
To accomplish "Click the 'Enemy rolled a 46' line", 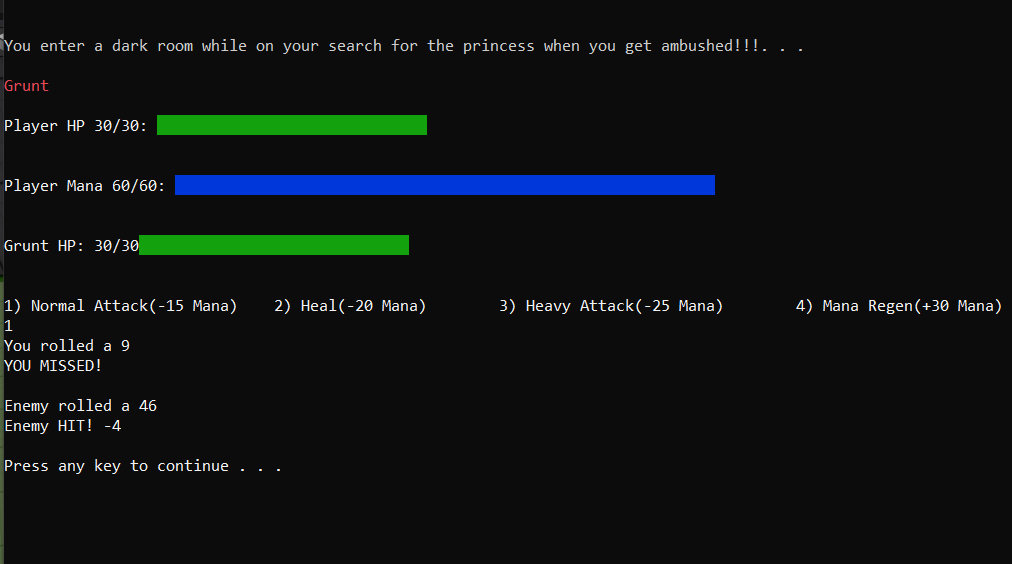I will (81, 406).
